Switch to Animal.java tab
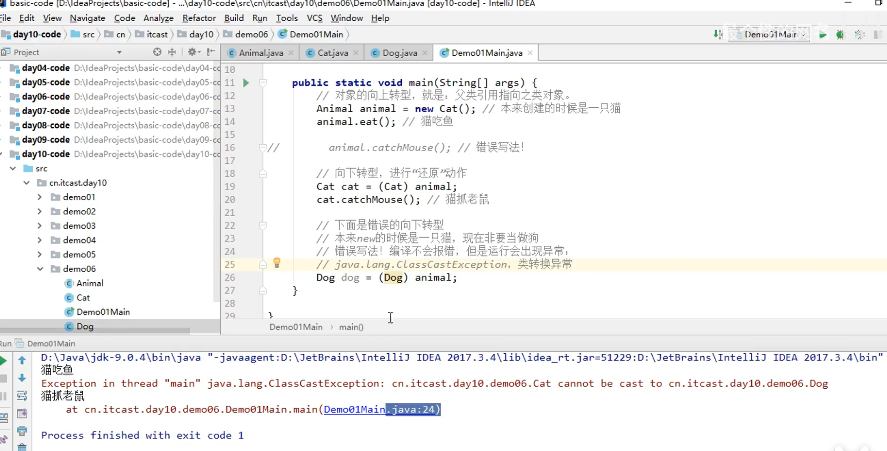 (x=260, y=53)
